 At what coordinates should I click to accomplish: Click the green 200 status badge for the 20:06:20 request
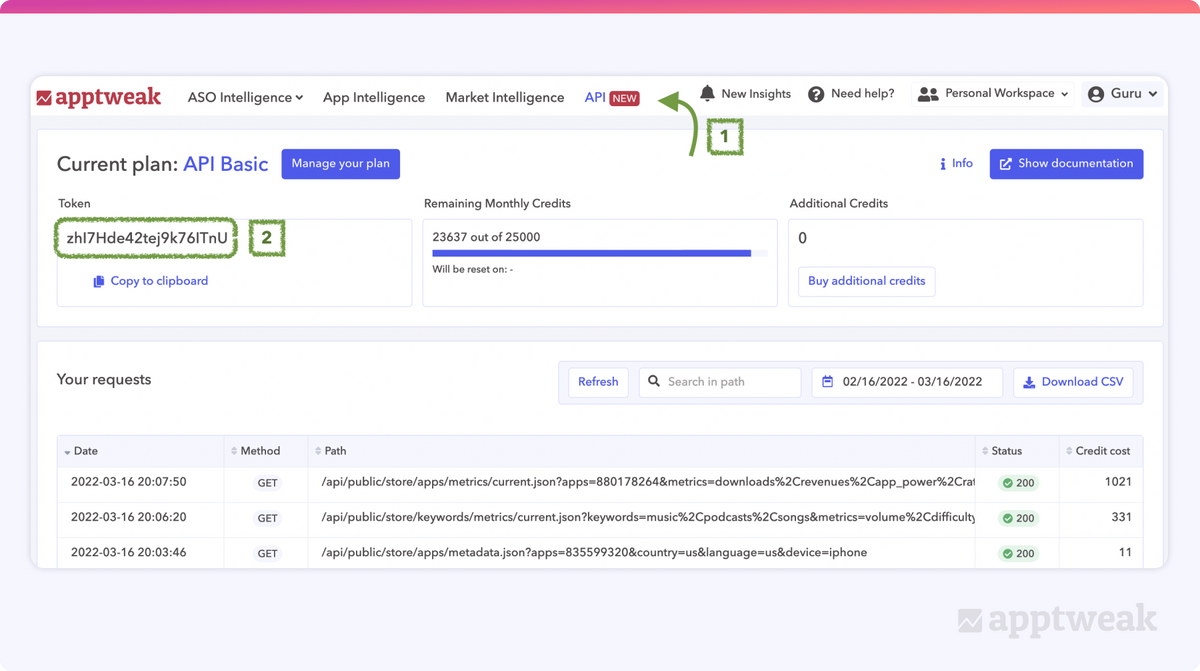1018,518
